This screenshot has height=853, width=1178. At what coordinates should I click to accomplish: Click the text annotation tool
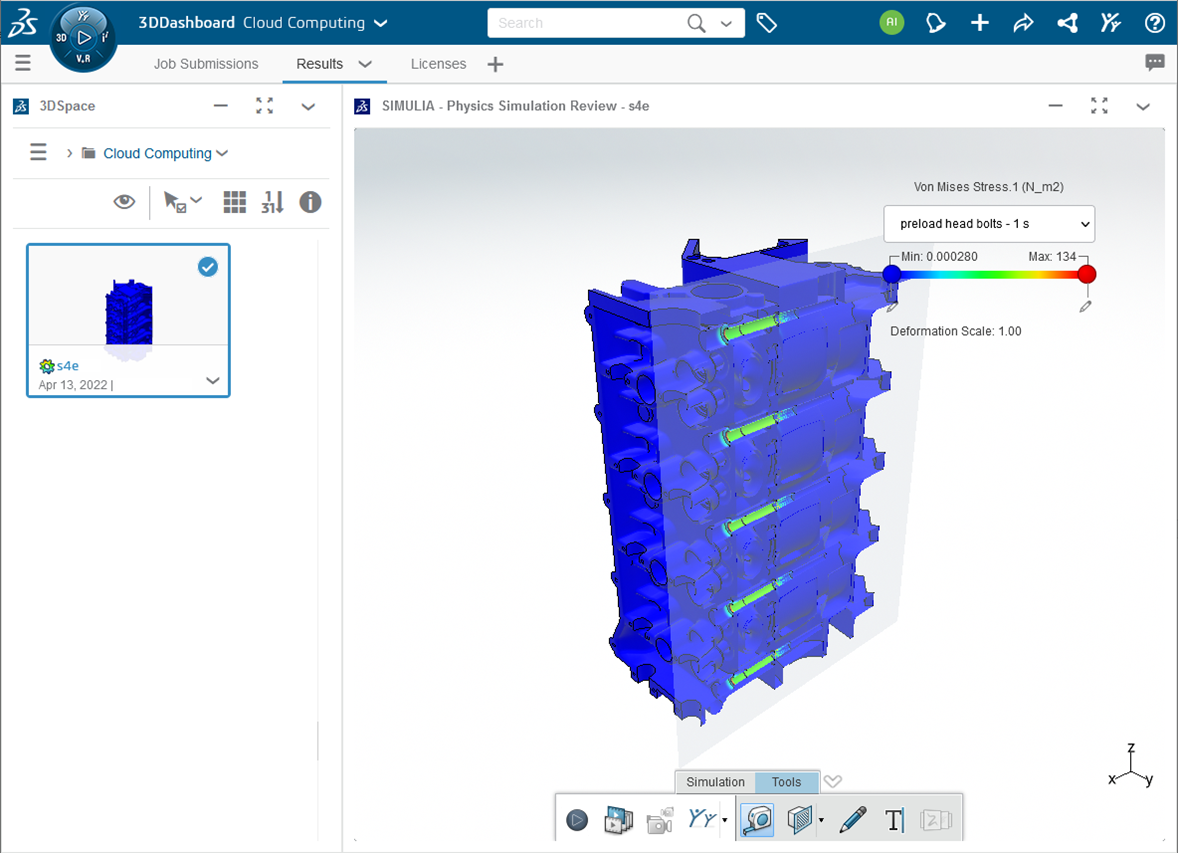(894, 820)
